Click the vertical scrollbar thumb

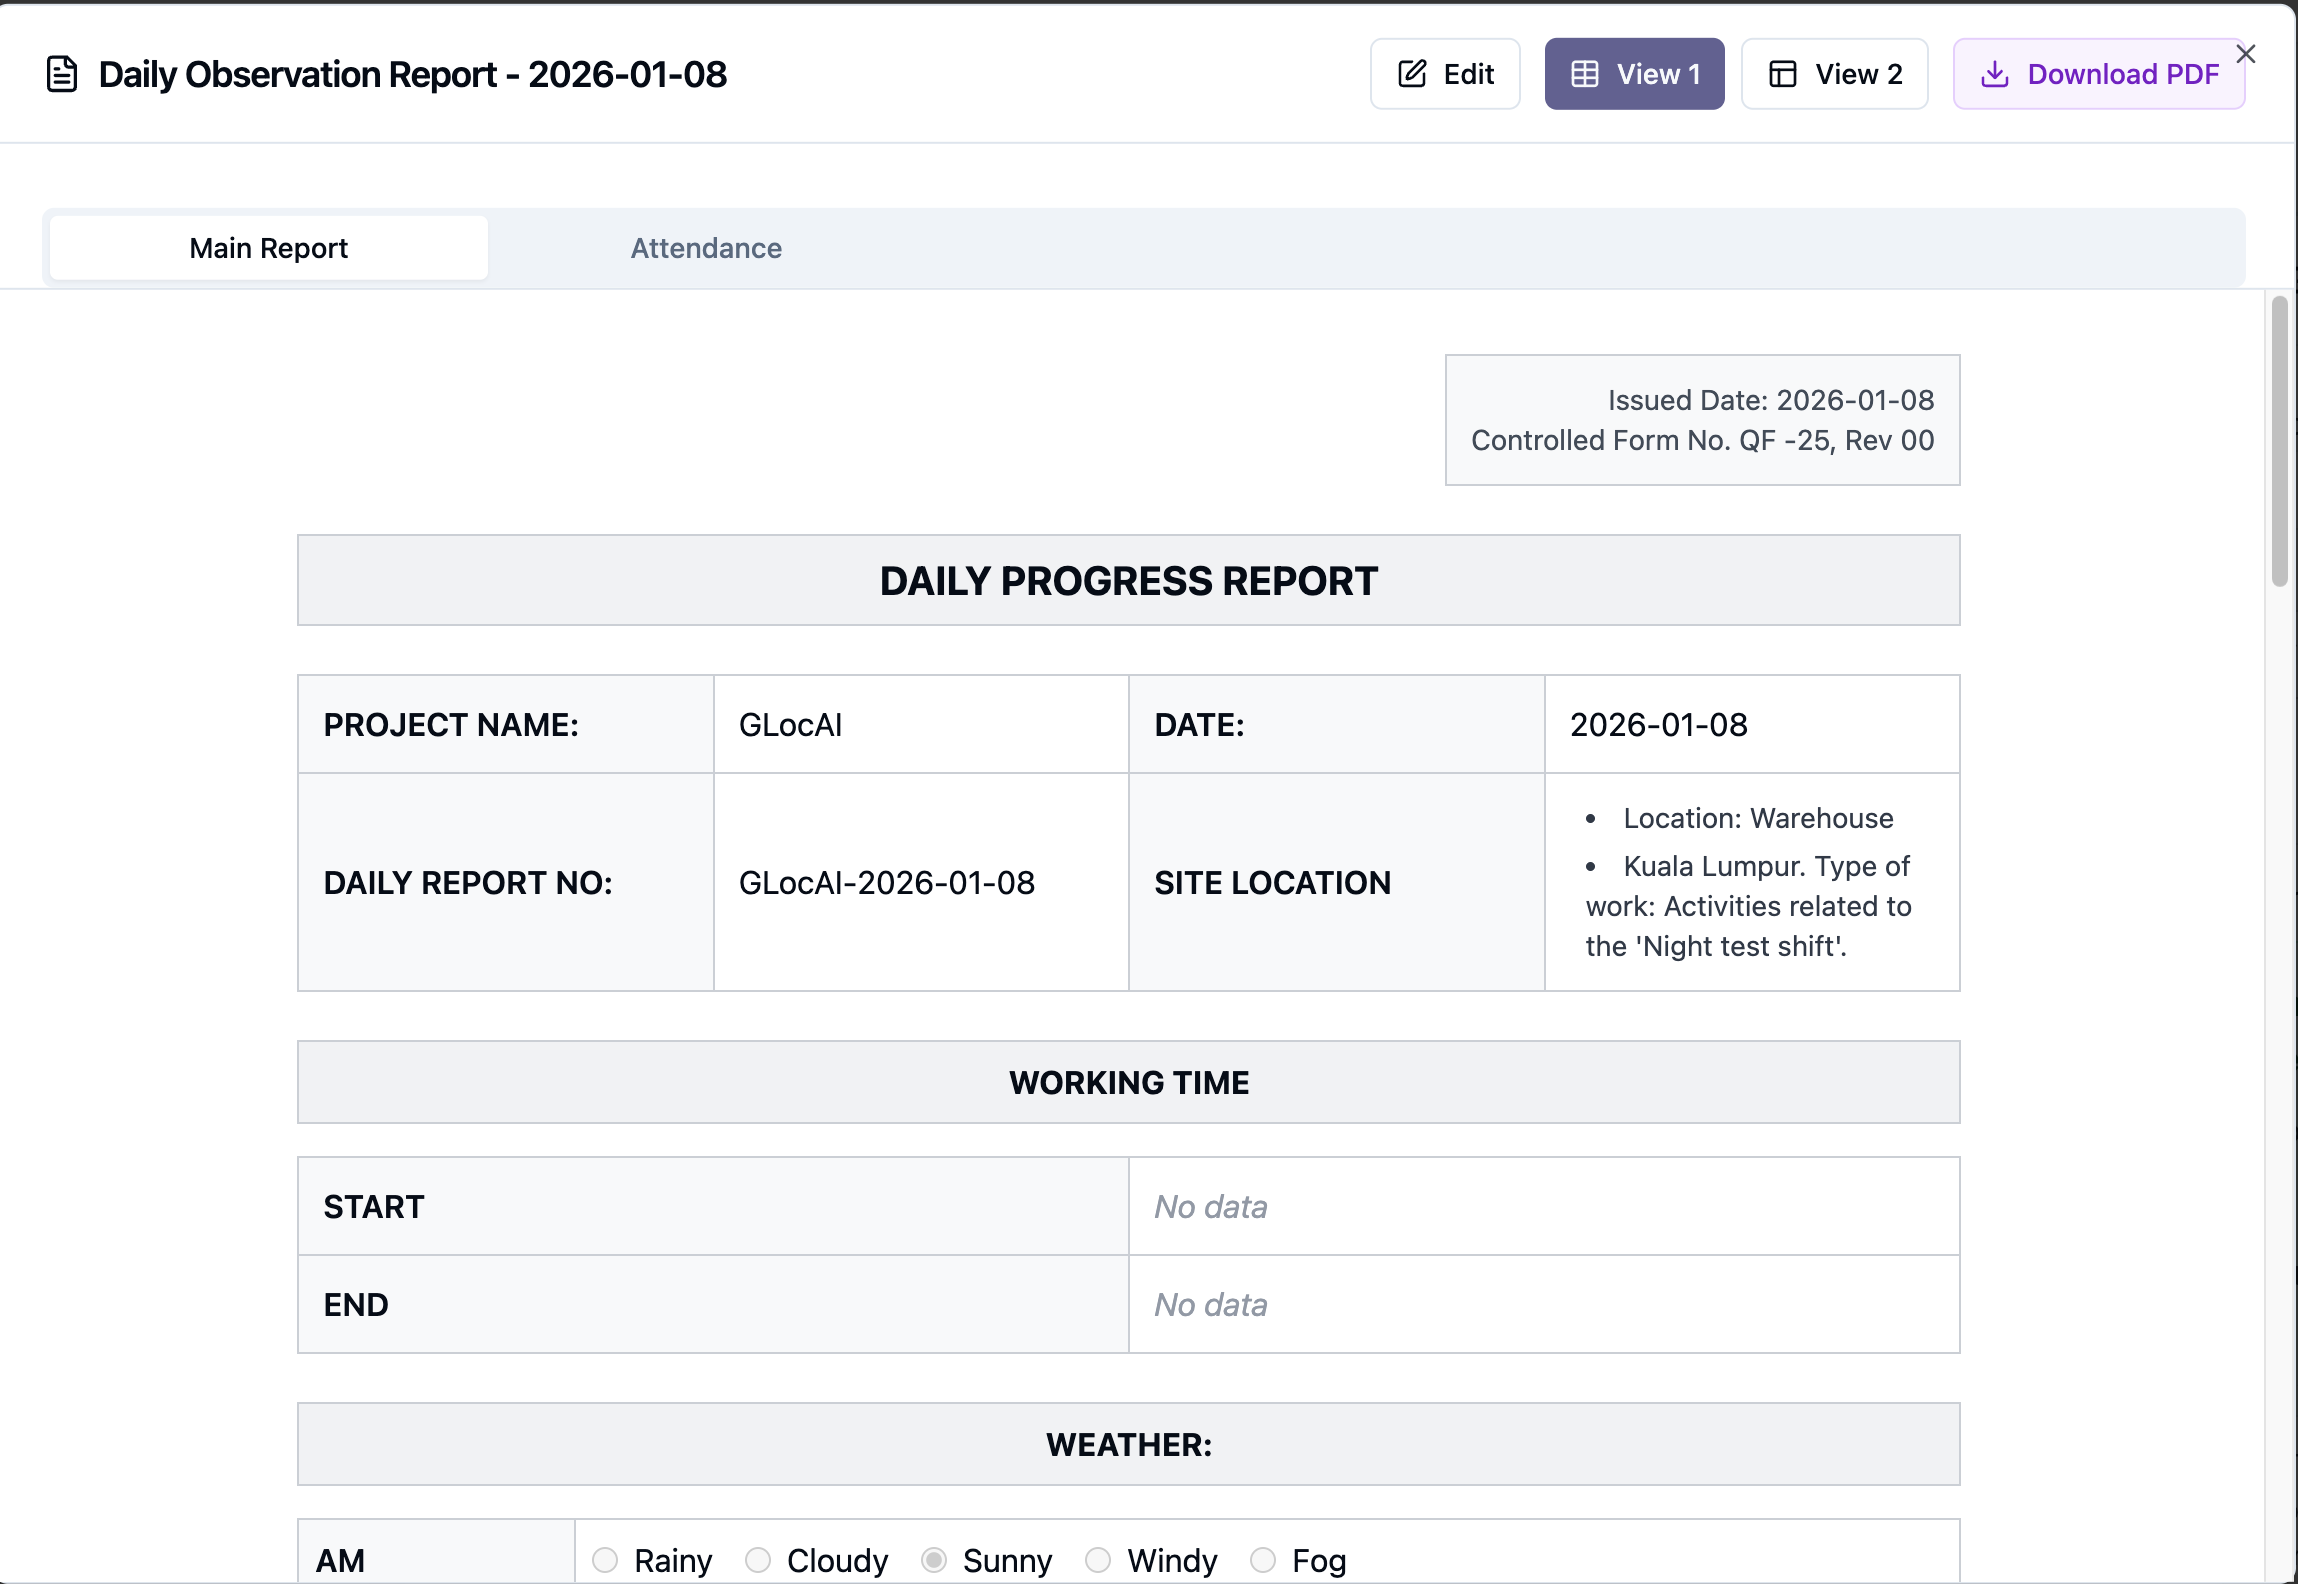click(2279, 440)
